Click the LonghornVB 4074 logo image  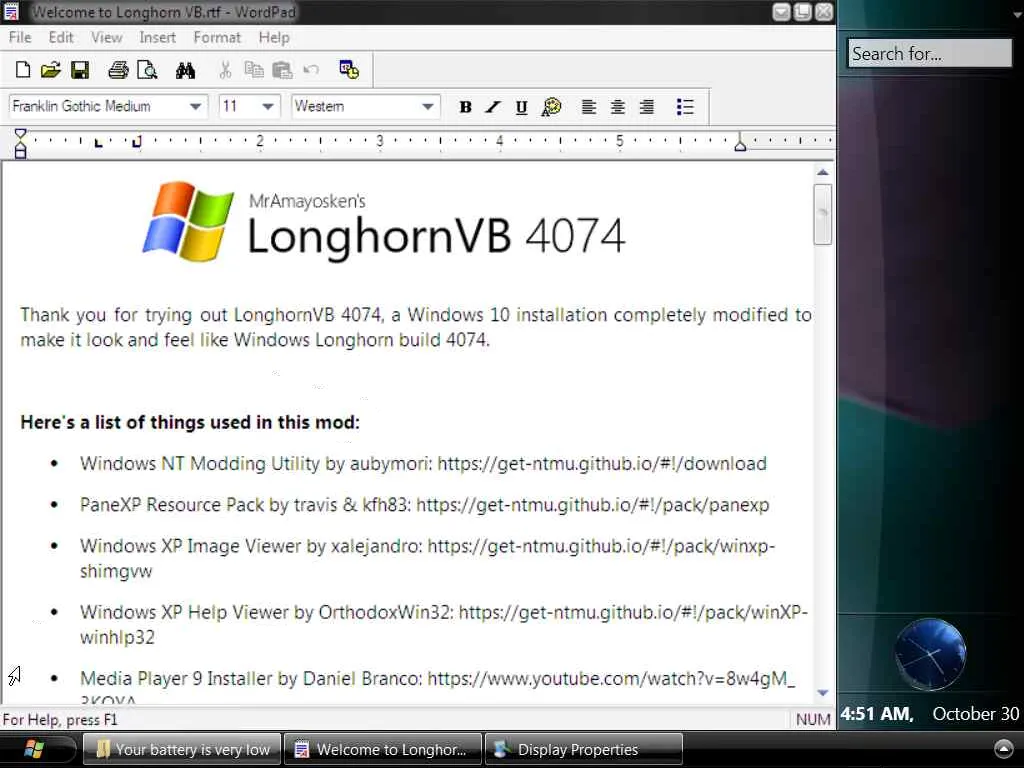click(384, 222)
